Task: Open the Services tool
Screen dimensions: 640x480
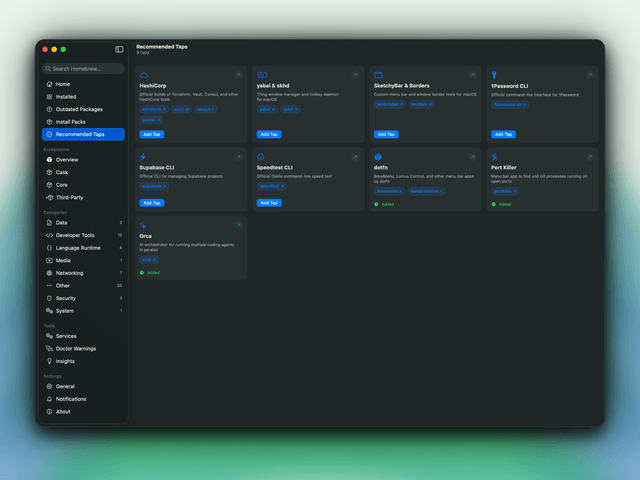Action: (x=83, y=336)
